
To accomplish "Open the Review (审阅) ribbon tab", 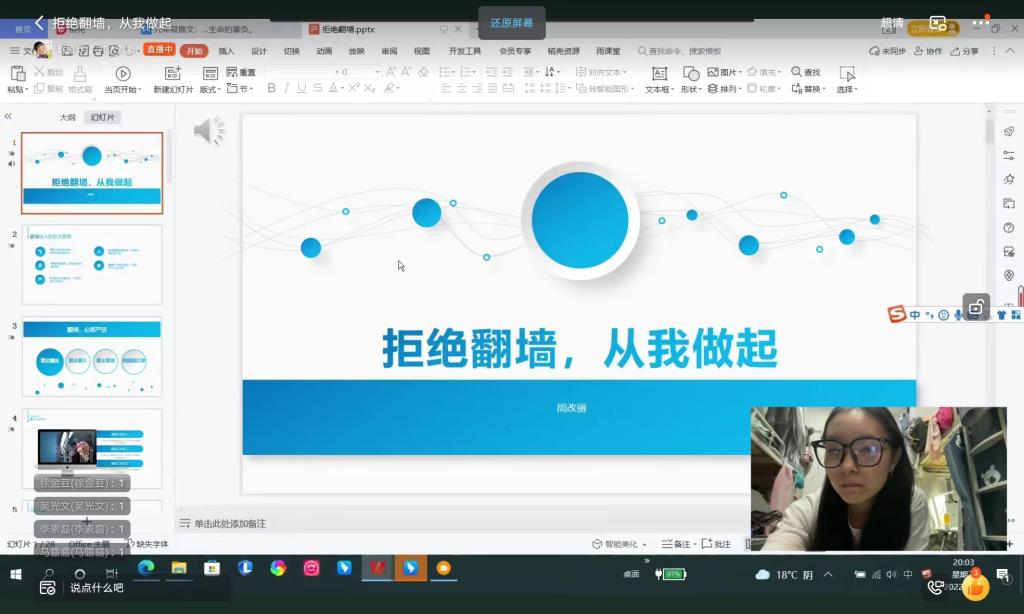I will pos(389,51).
